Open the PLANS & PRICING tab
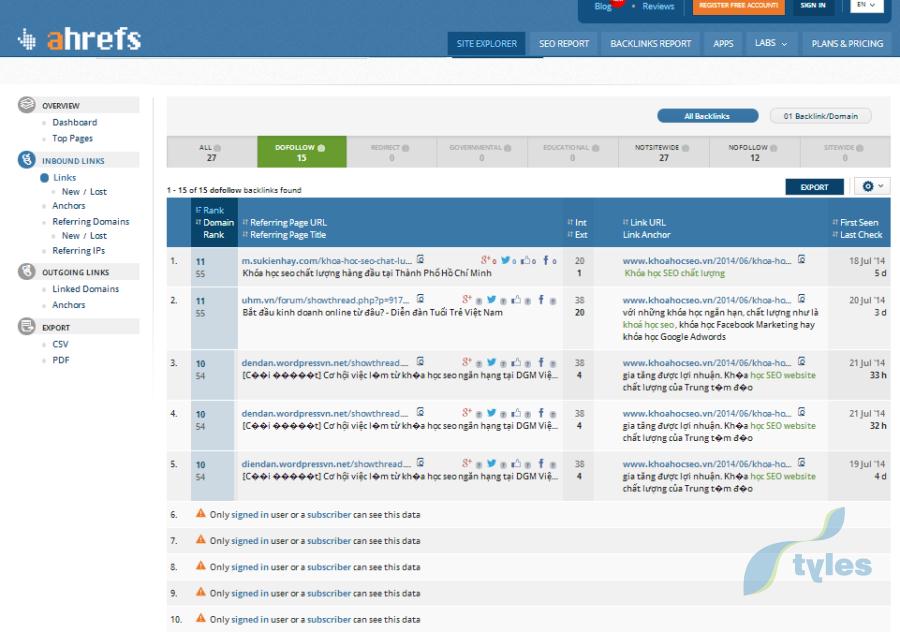This screenshot has height=632, width=900. pyautogui.click(x=847, y=44)
